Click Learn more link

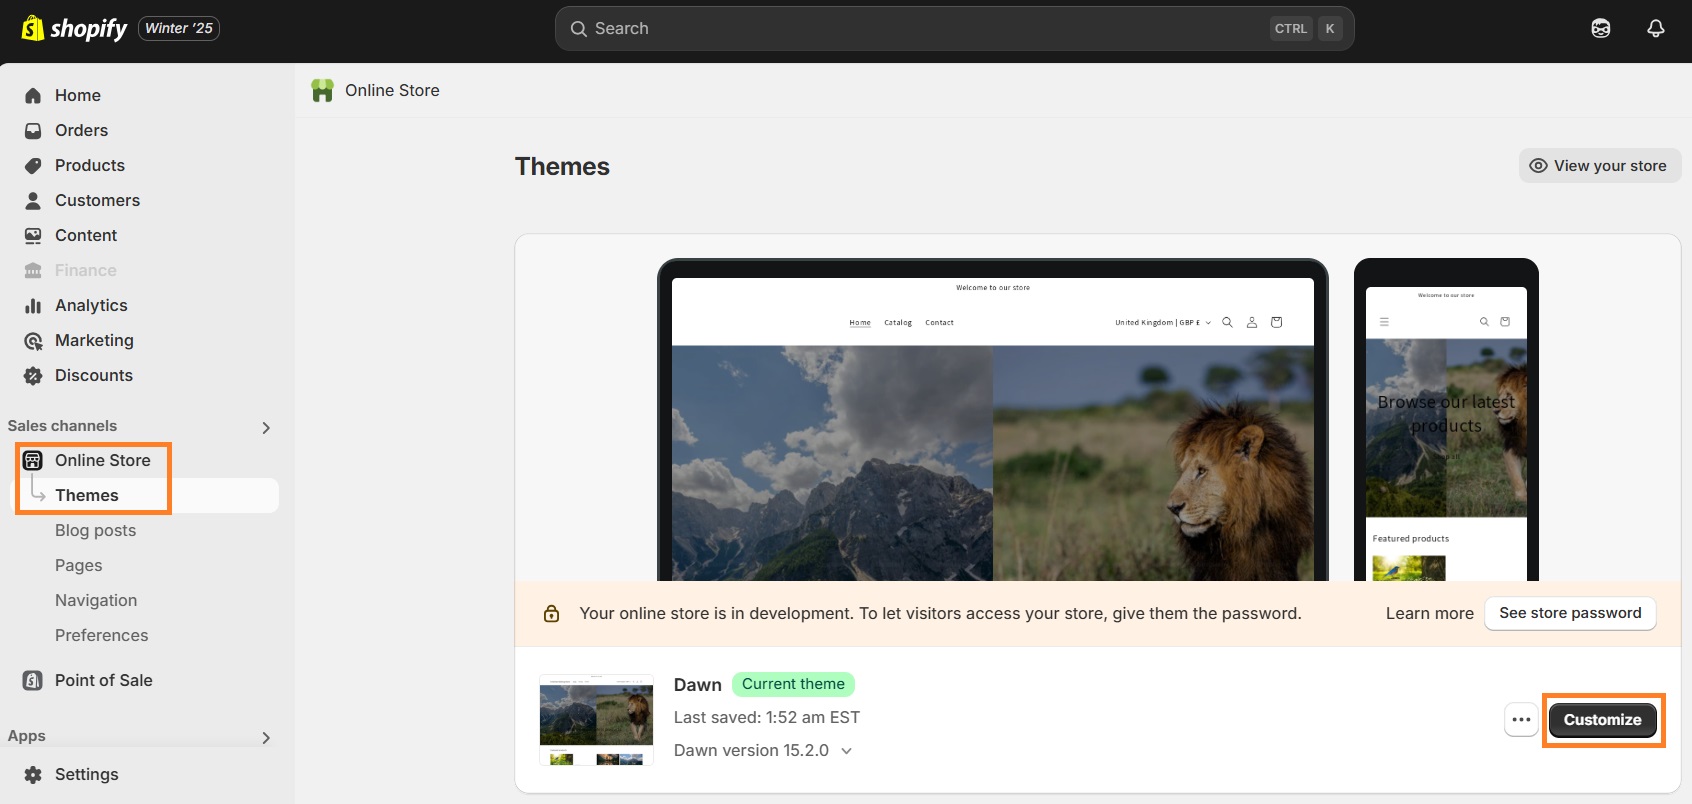(x=1430, y=614)
